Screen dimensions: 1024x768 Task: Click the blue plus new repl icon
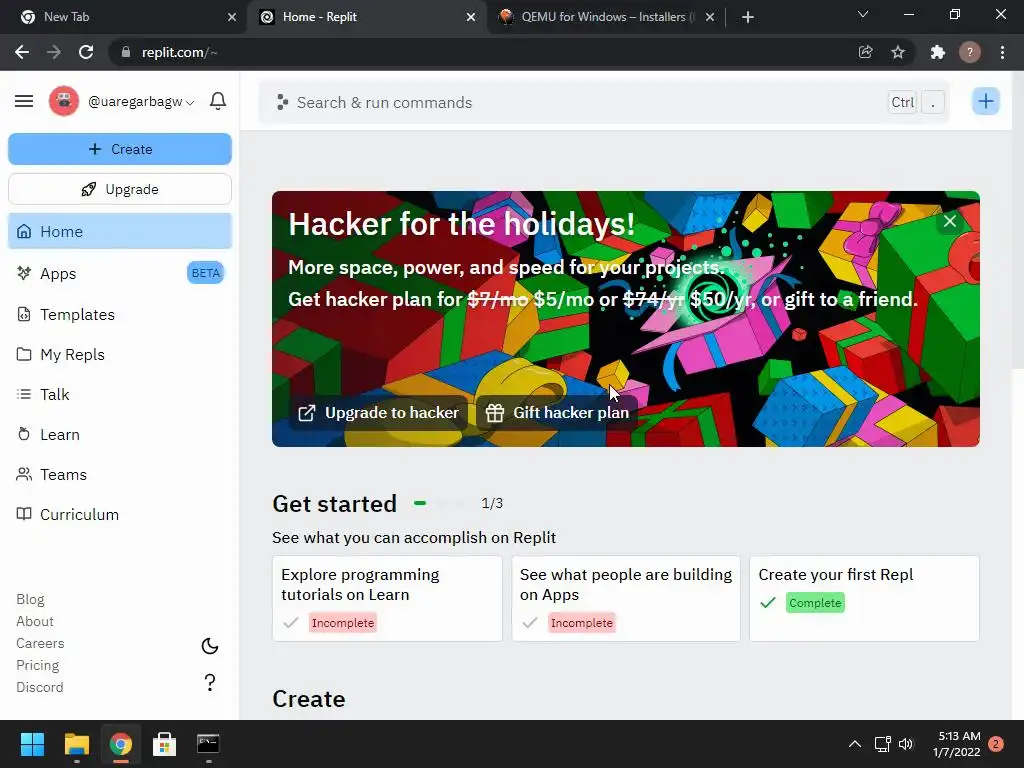point(985,101)
